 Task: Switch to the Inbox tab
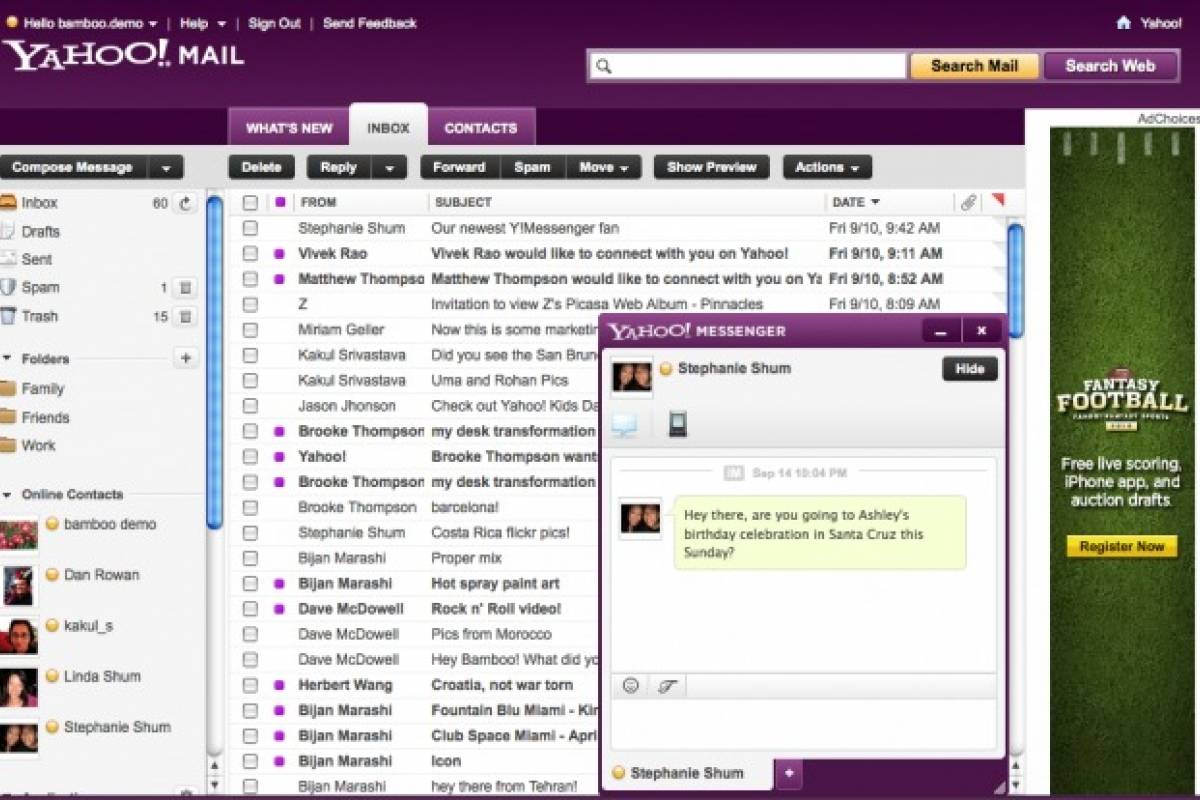pyautogui.click(x=388, y=128)
